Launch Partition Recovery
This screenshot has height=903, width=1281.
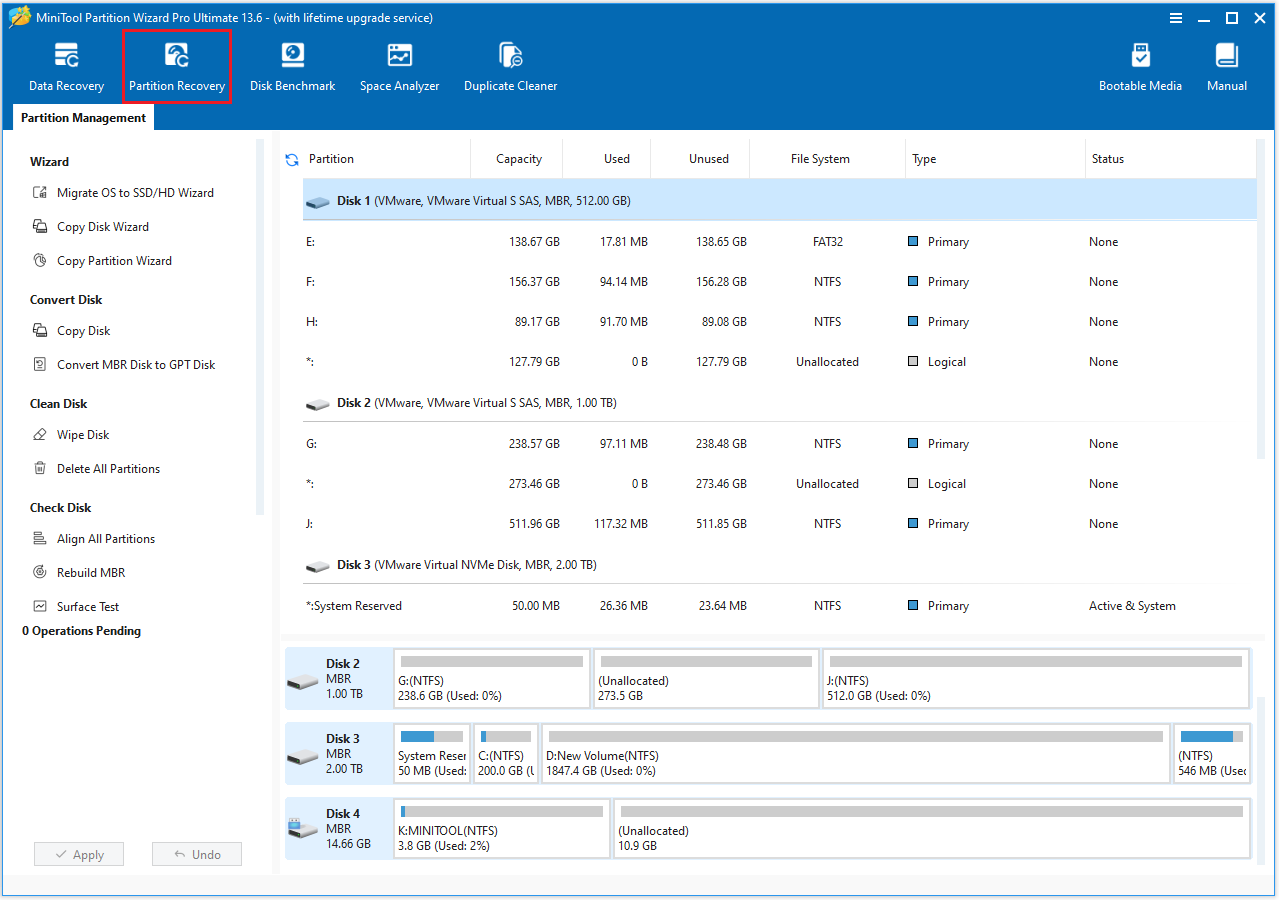point(176,65)
